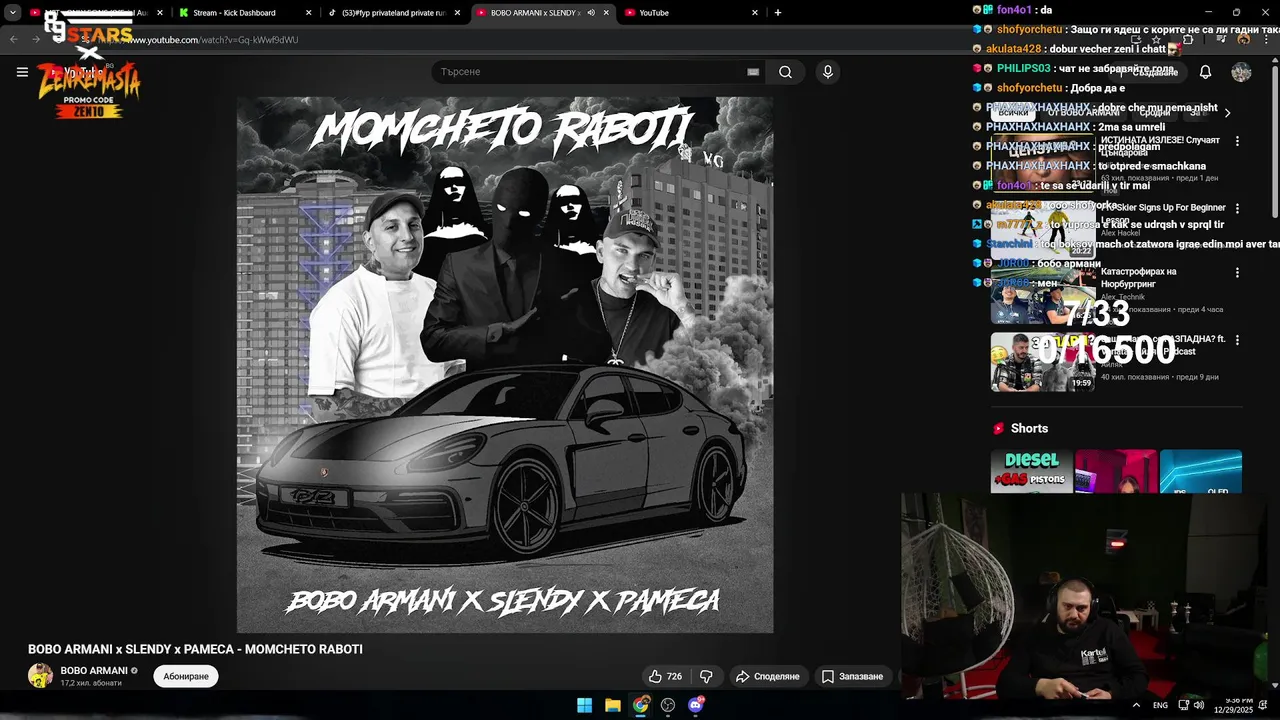Click the ENG language indicator

click(x=1160, y=705)
